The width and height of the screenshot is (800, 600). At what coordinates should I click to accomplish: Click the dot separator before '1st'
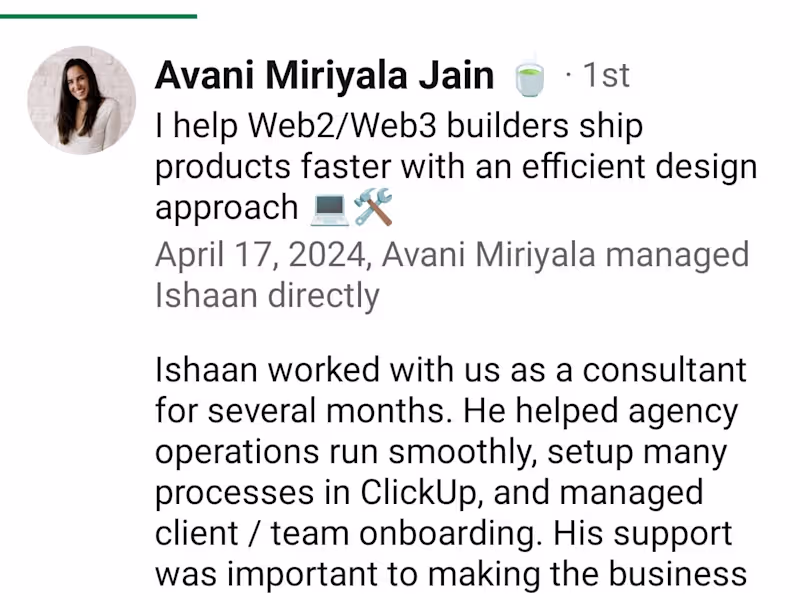tap(568, 75)
